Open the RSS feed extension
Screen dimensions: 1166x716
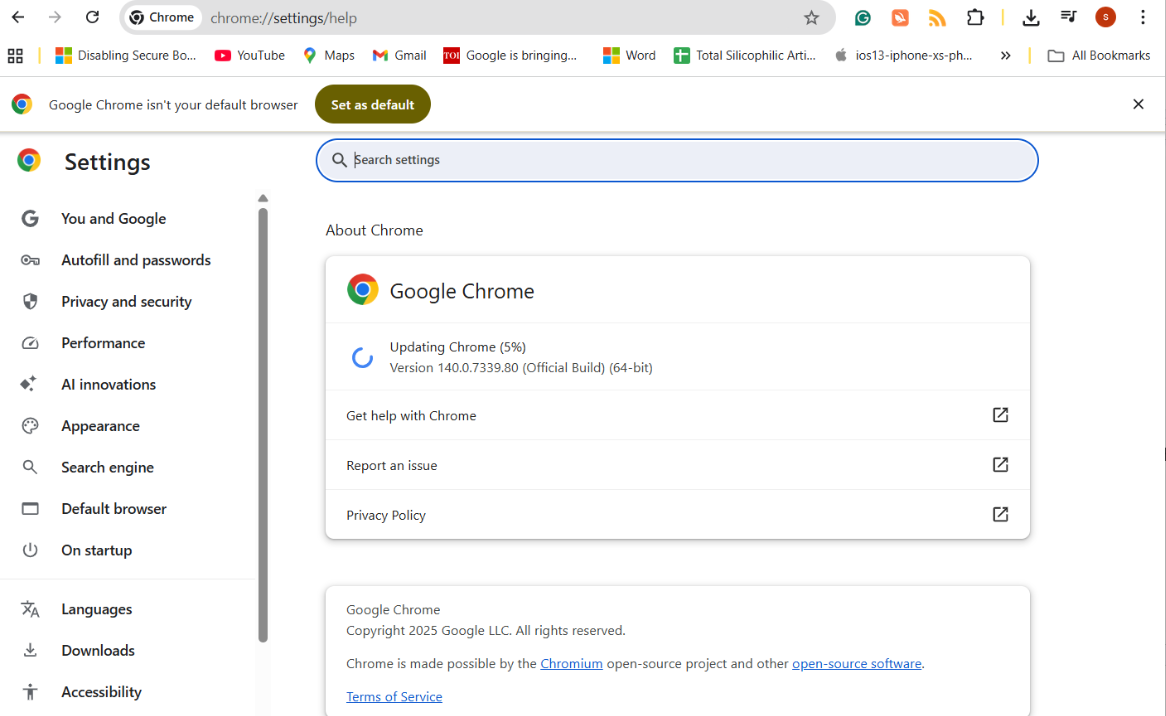coord(938,18)
